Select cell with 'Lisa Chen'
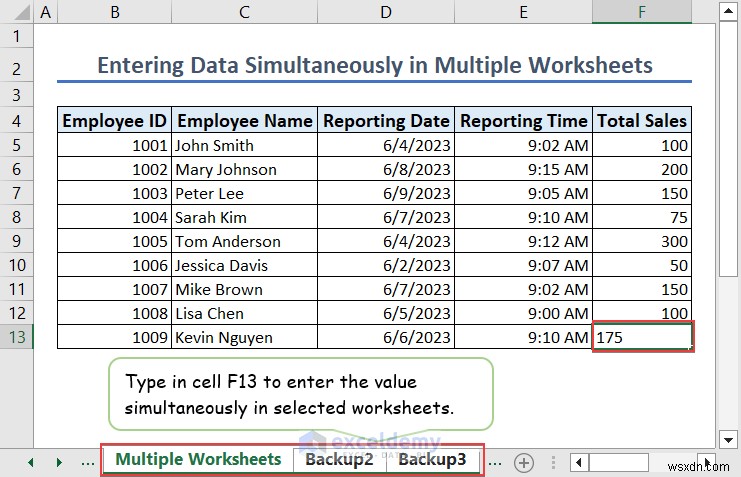This screenshot has height=477, width=741. (244, 313)
